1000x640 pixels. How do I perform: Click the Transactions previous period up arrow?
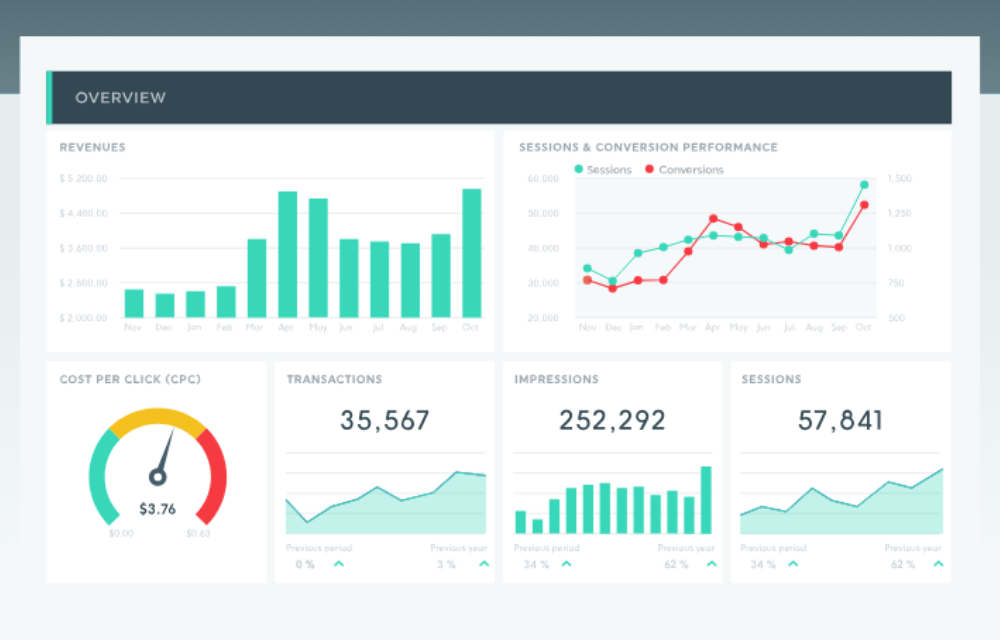coord(338,564)
